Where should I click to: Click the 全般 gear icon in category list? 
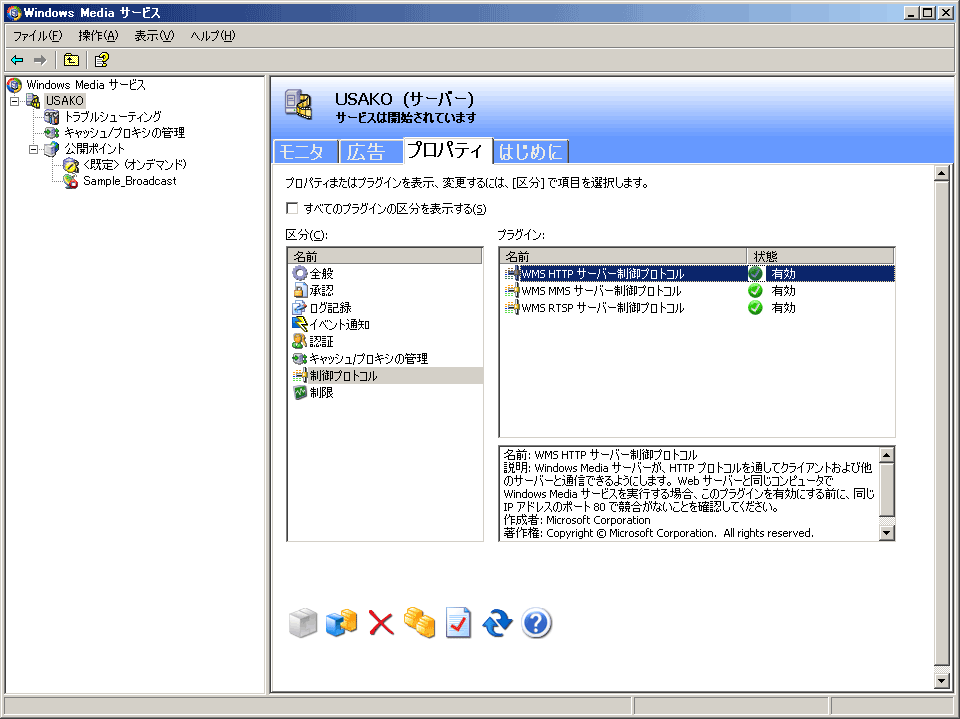(299, 273)
